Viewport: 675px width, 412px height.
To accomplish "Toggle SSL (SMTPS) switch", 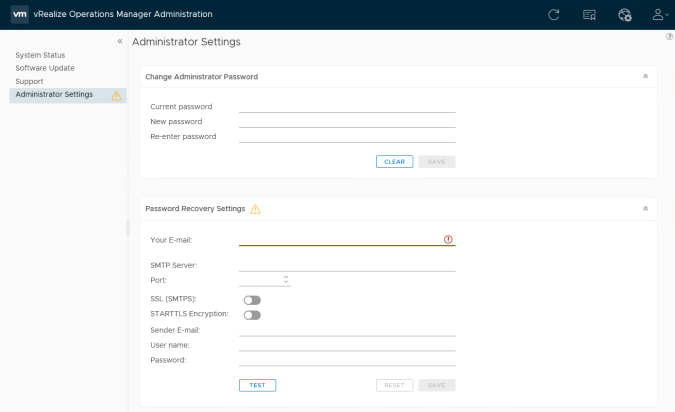I will click(x=252, y=300).
